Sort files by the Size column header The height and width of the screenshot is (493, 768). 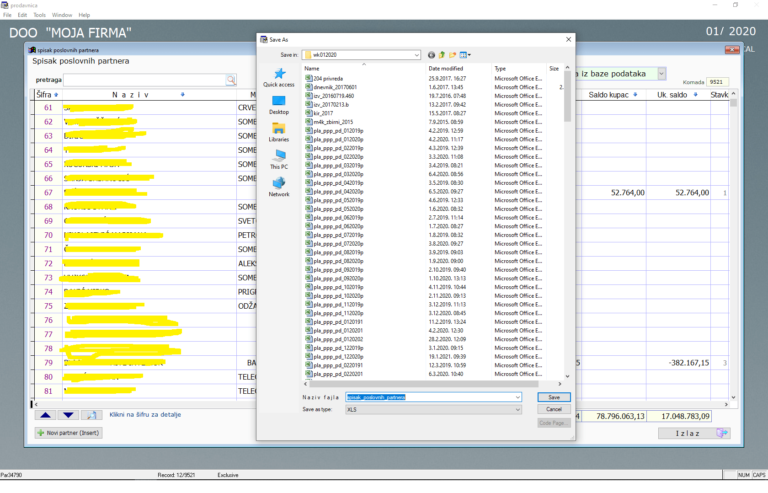(554, 69)
